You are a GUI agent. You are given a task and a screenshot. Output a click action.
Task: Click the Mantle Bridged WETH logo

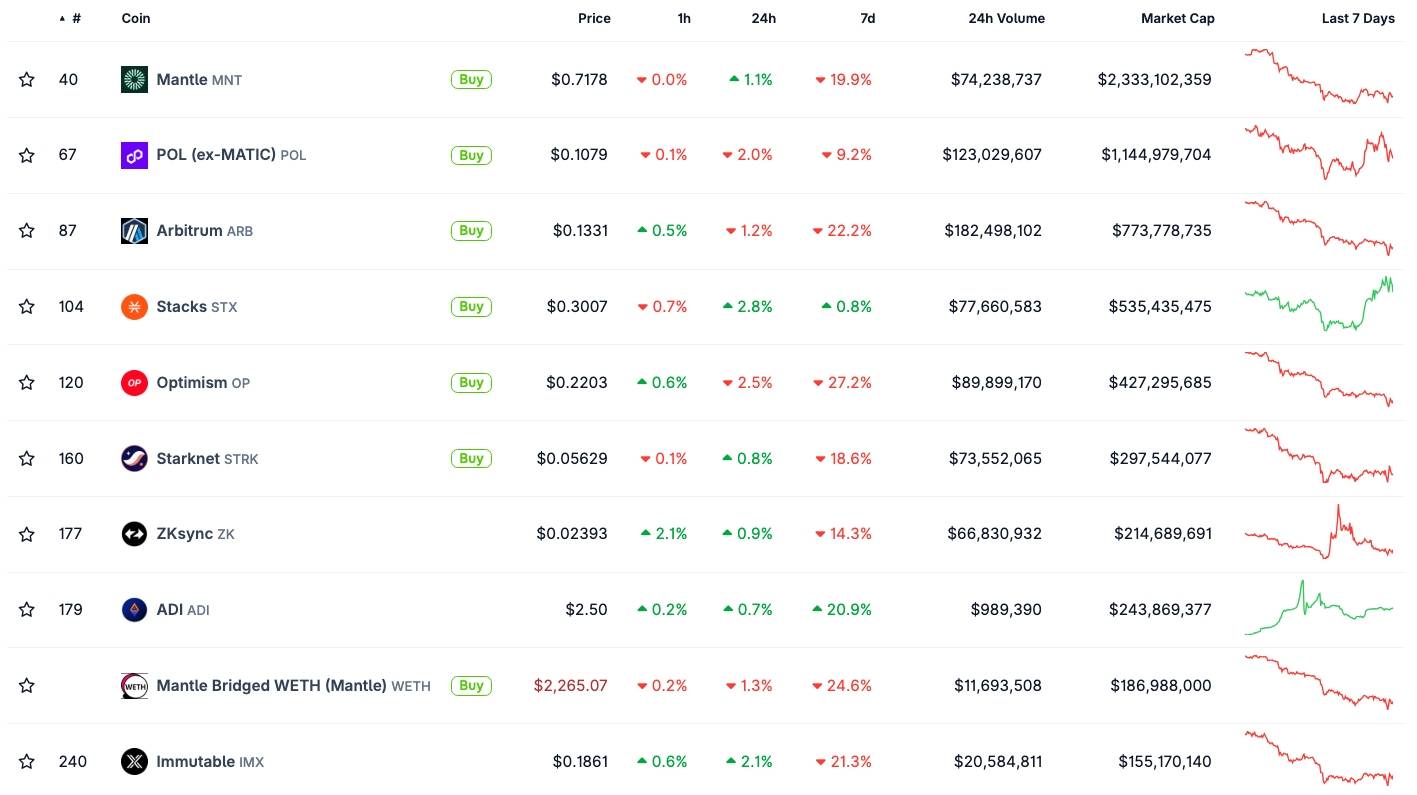point(134,685)
